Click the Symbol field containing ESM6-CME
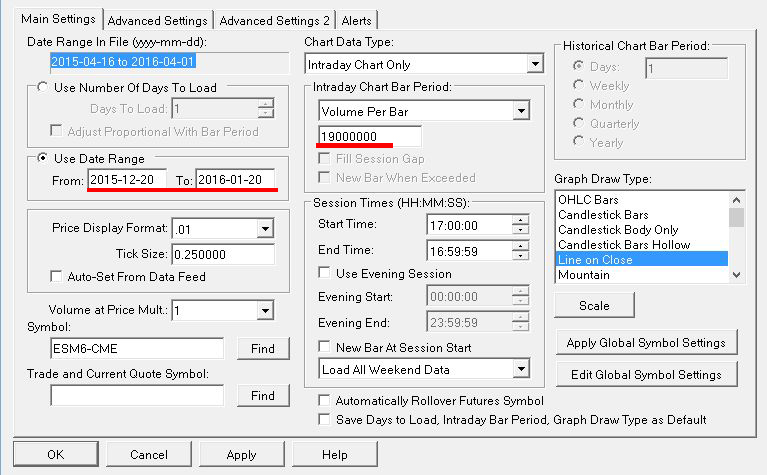 coord(137,348)
